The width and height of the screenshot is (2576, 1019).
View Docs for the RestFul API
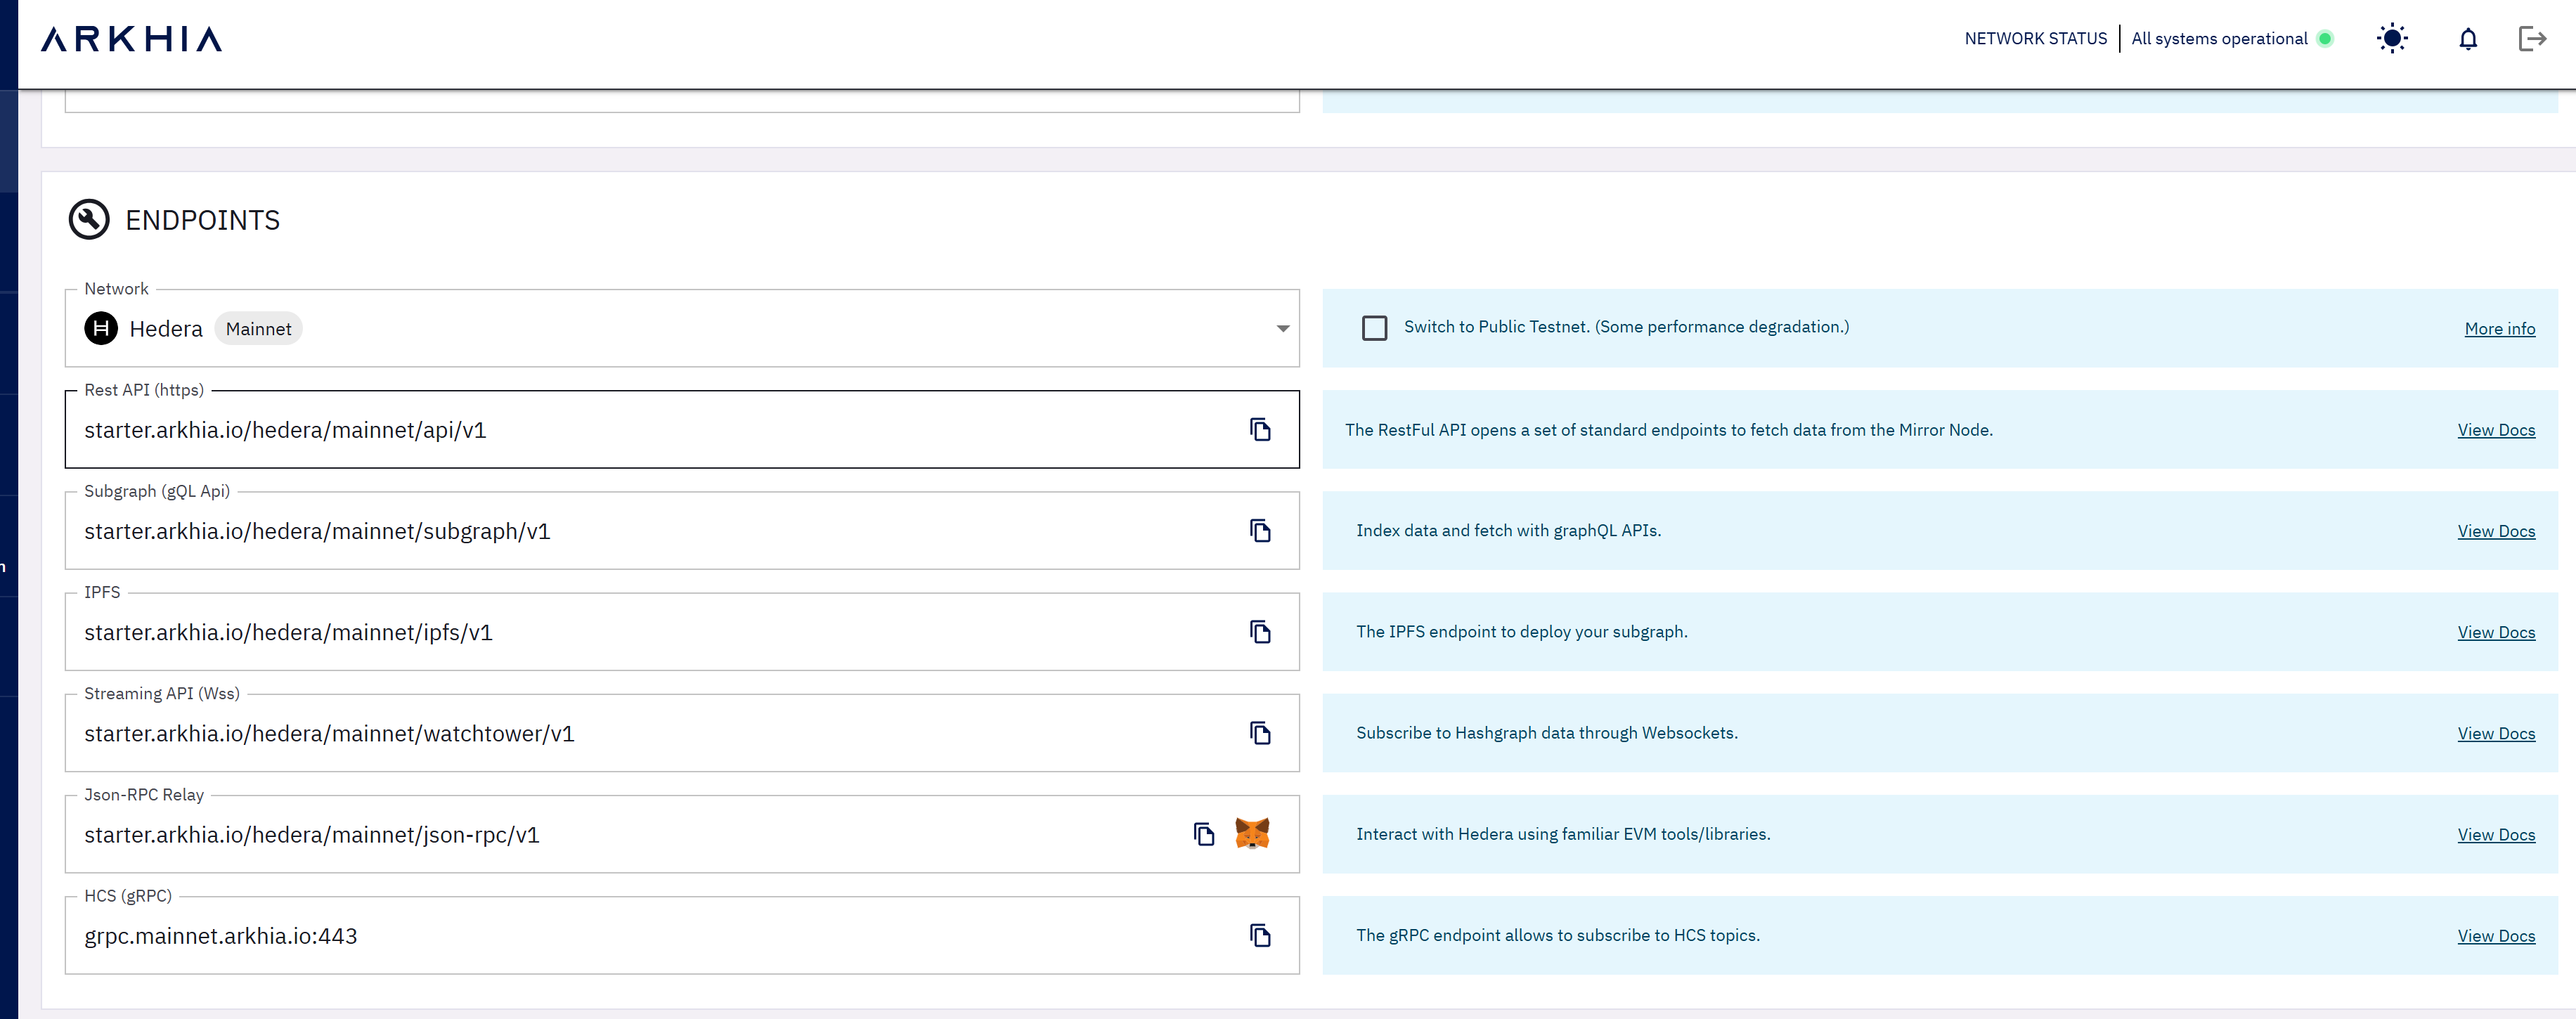coord(2496,430)
